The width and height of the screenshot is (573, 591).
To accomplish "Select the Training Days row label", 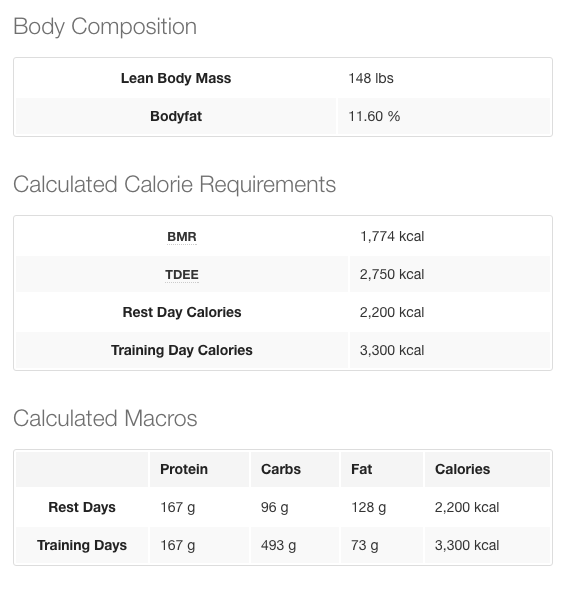I will click(82, 545).
